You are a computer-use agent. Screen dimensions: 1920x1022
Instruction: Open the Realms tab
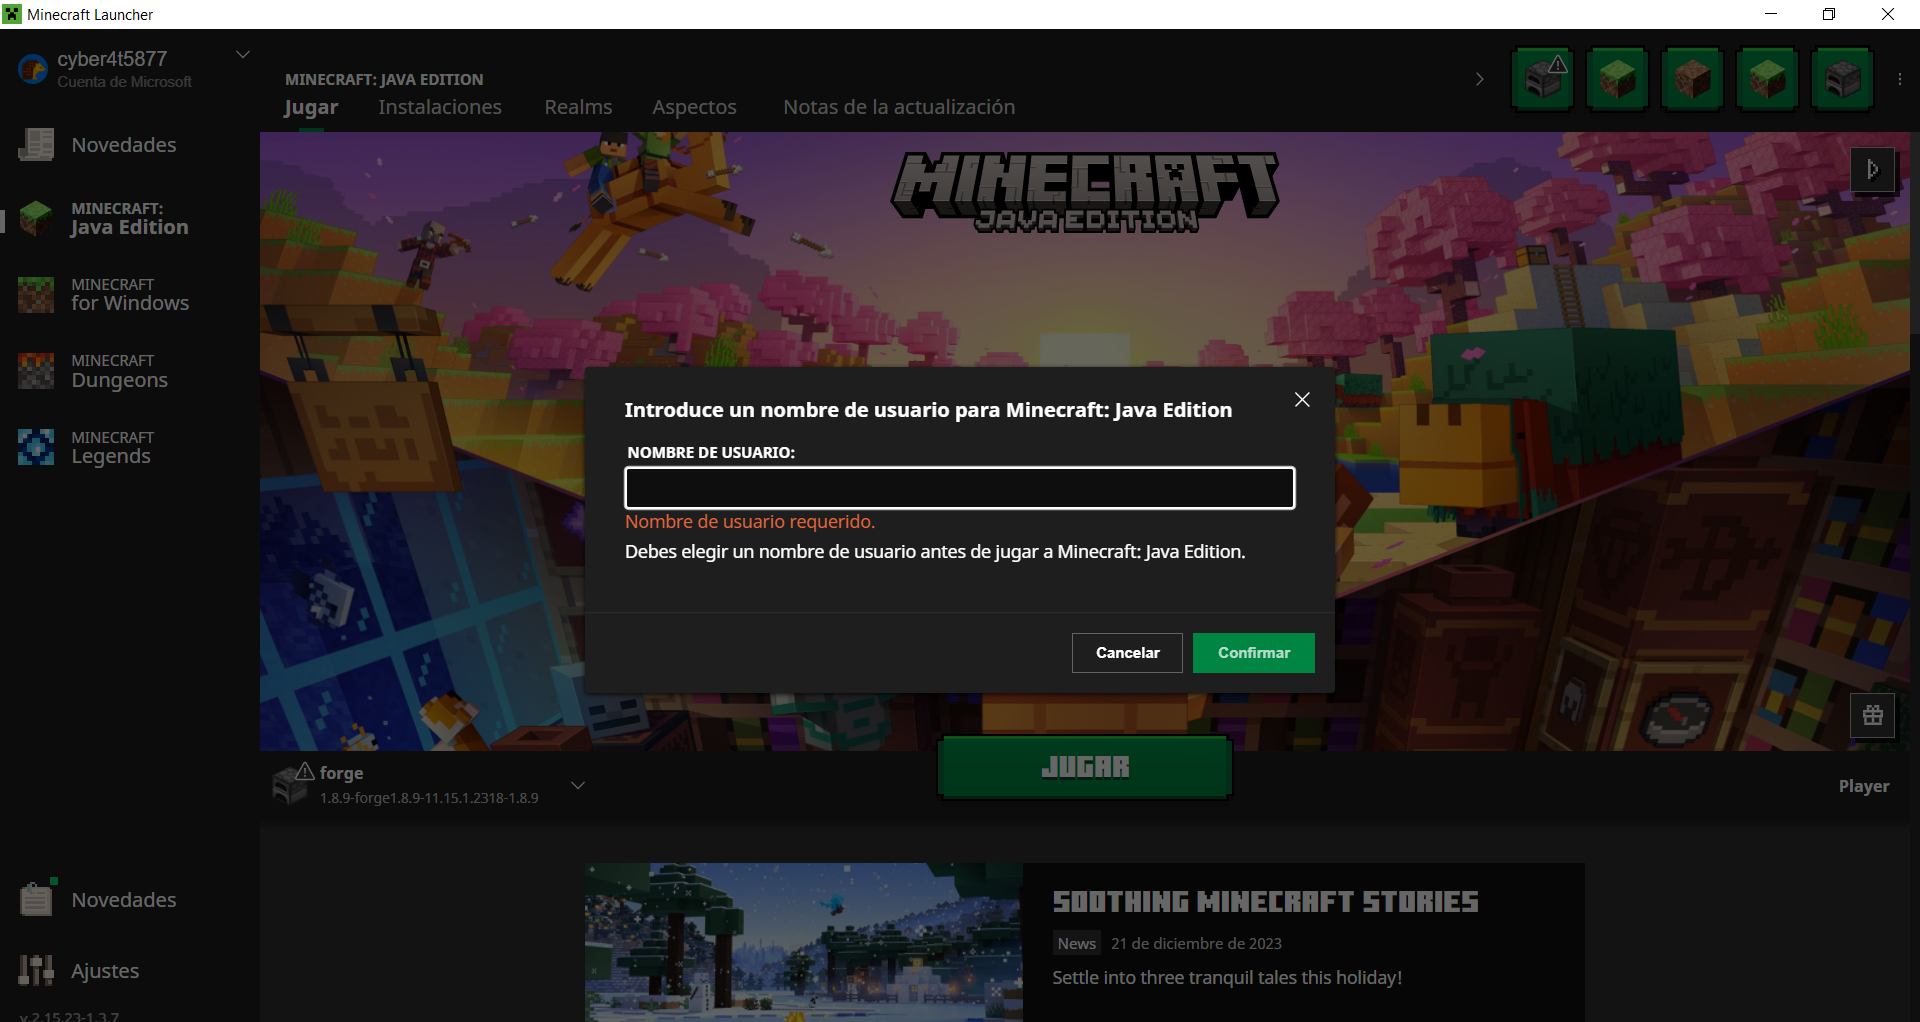click(x=578, y=107)
